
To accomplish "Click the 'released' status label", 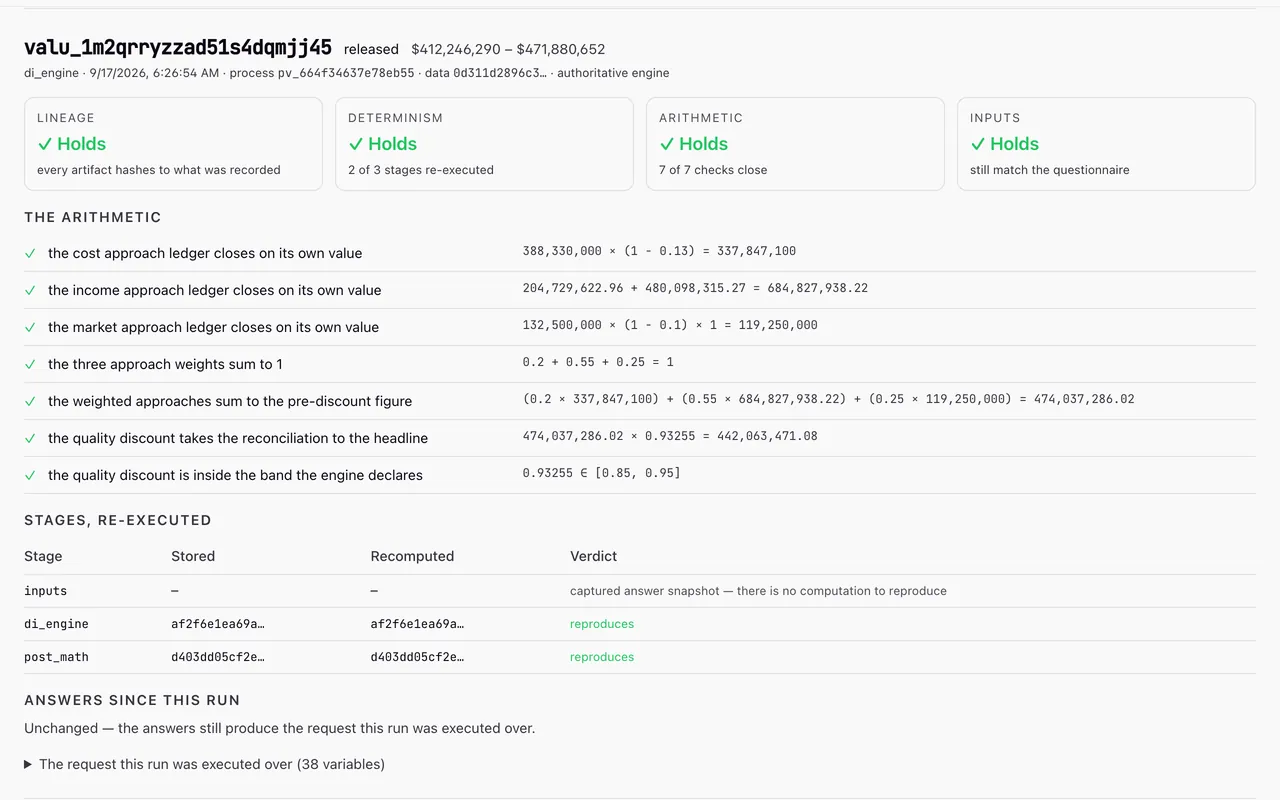I will pyautogui.click(x=371, y=49).
